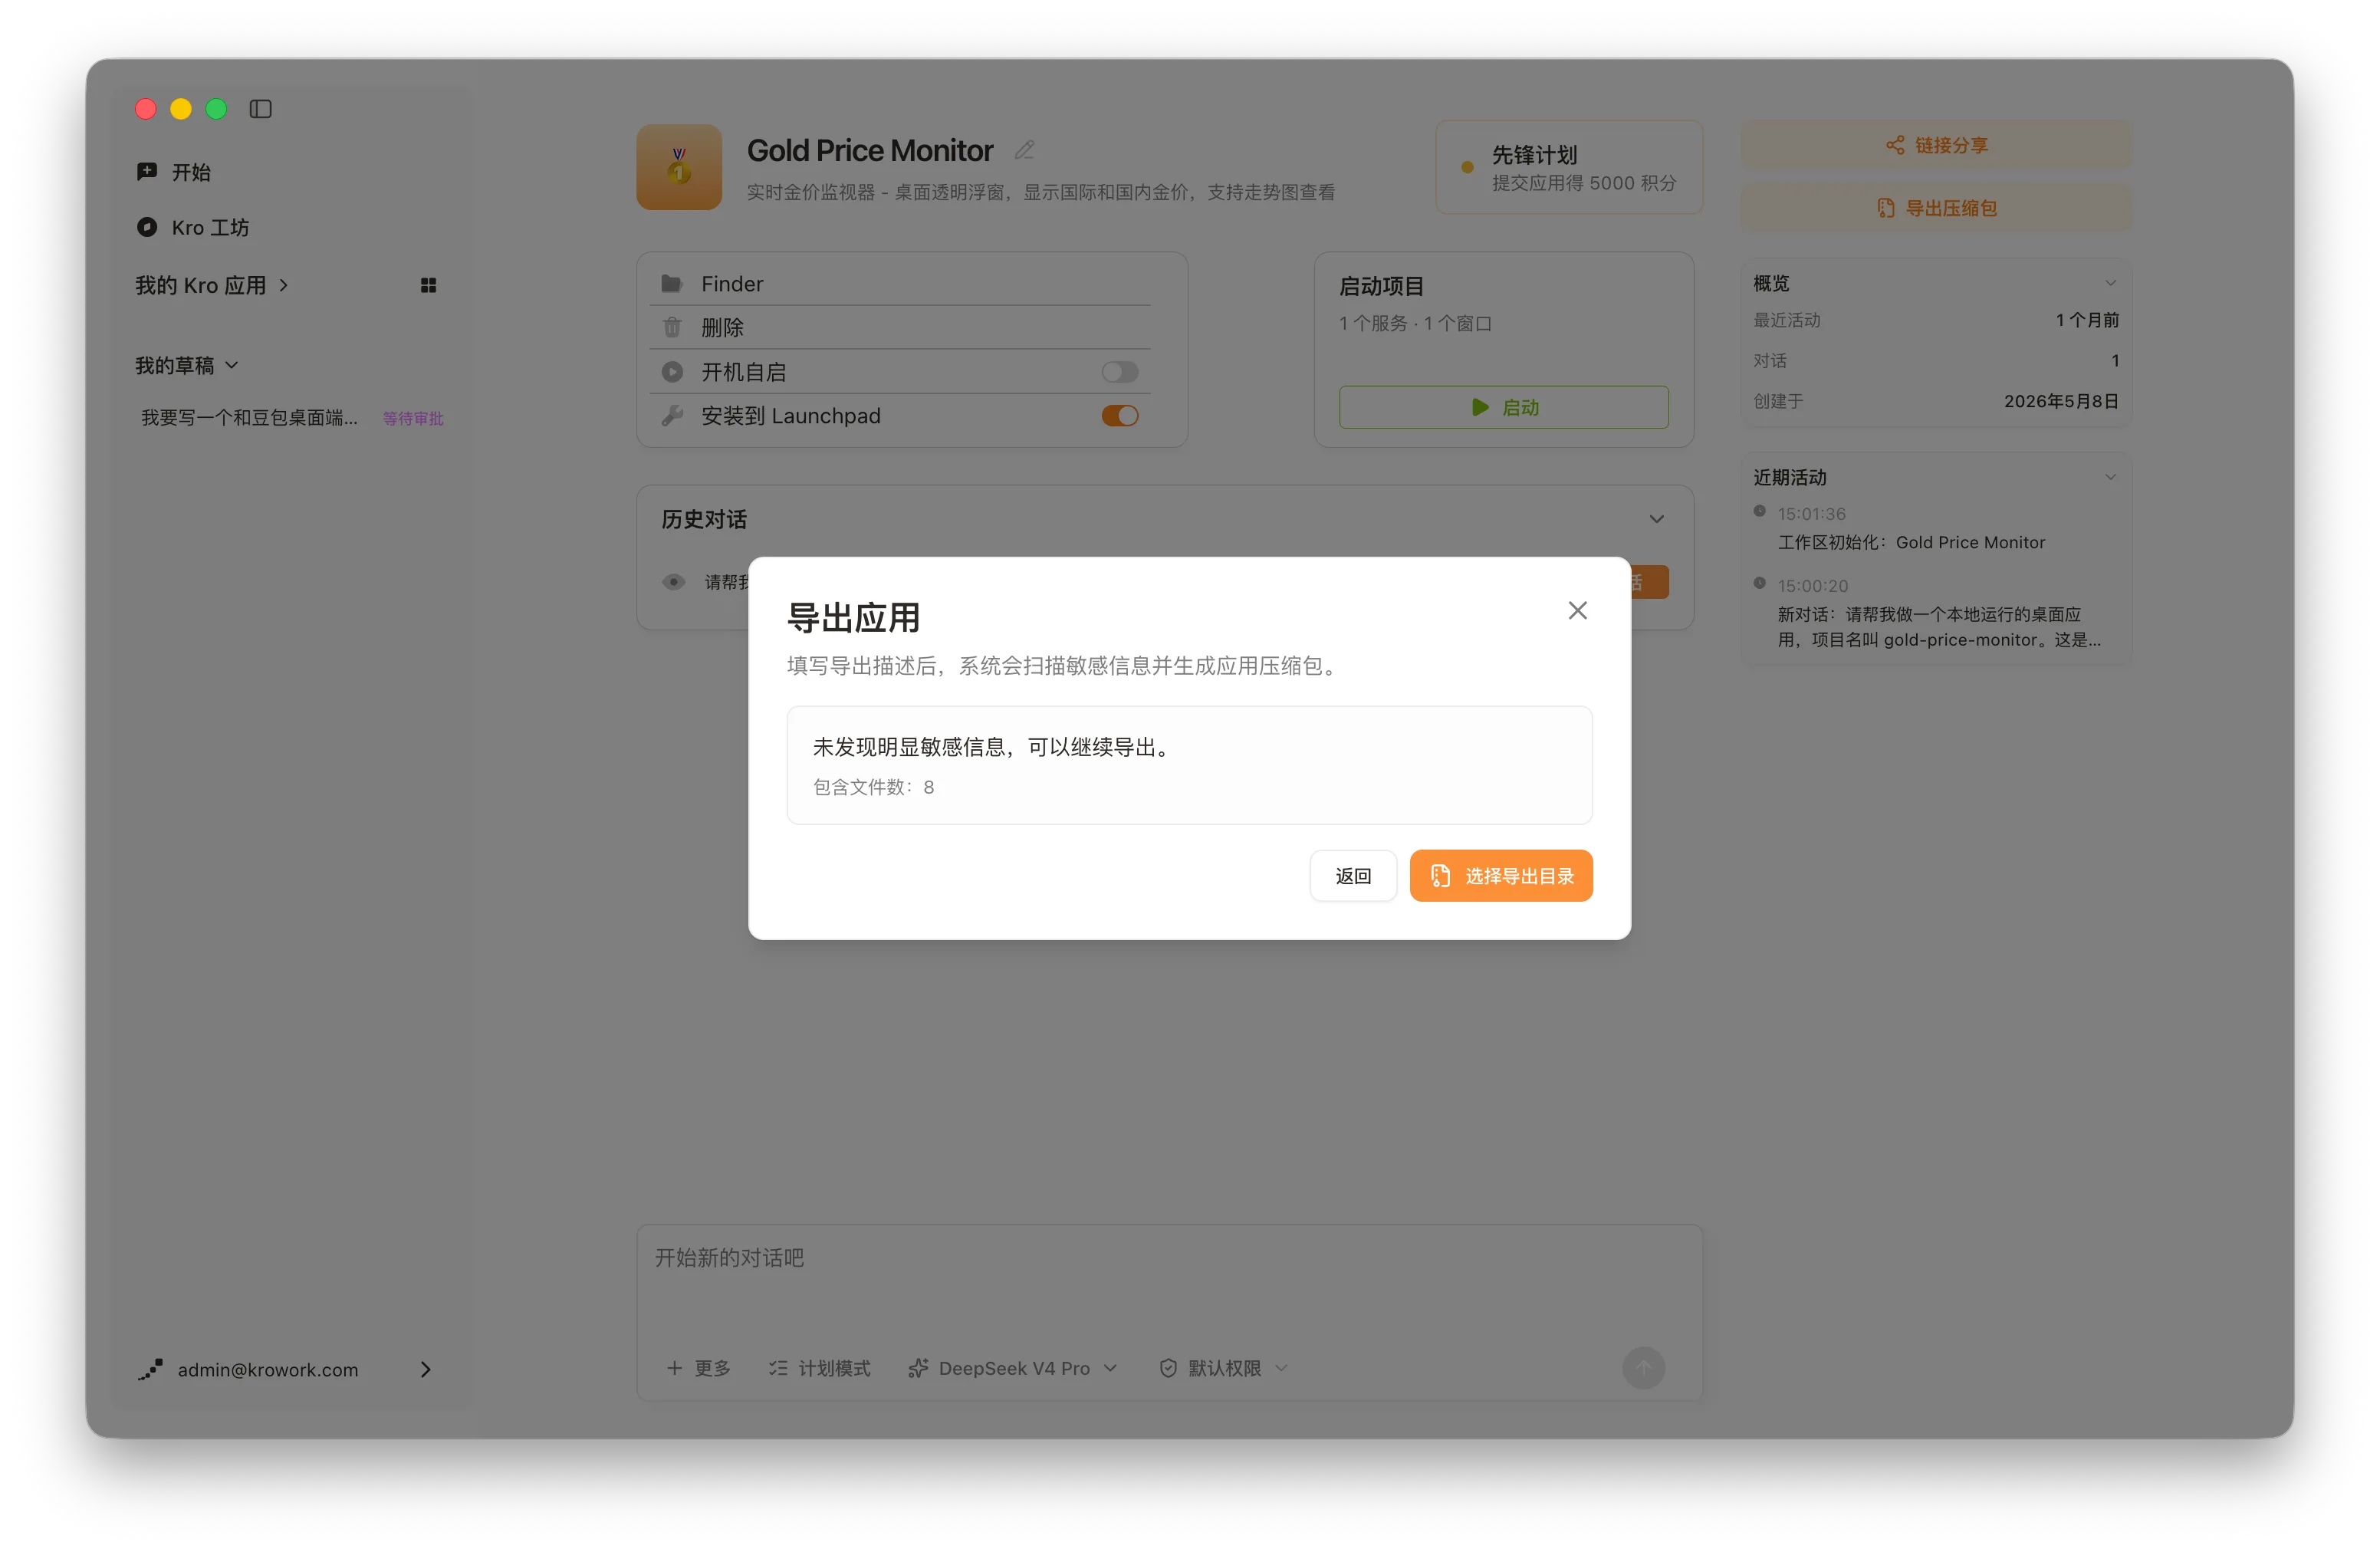Collapse the 概览 panel

(x=2110, y=283)
